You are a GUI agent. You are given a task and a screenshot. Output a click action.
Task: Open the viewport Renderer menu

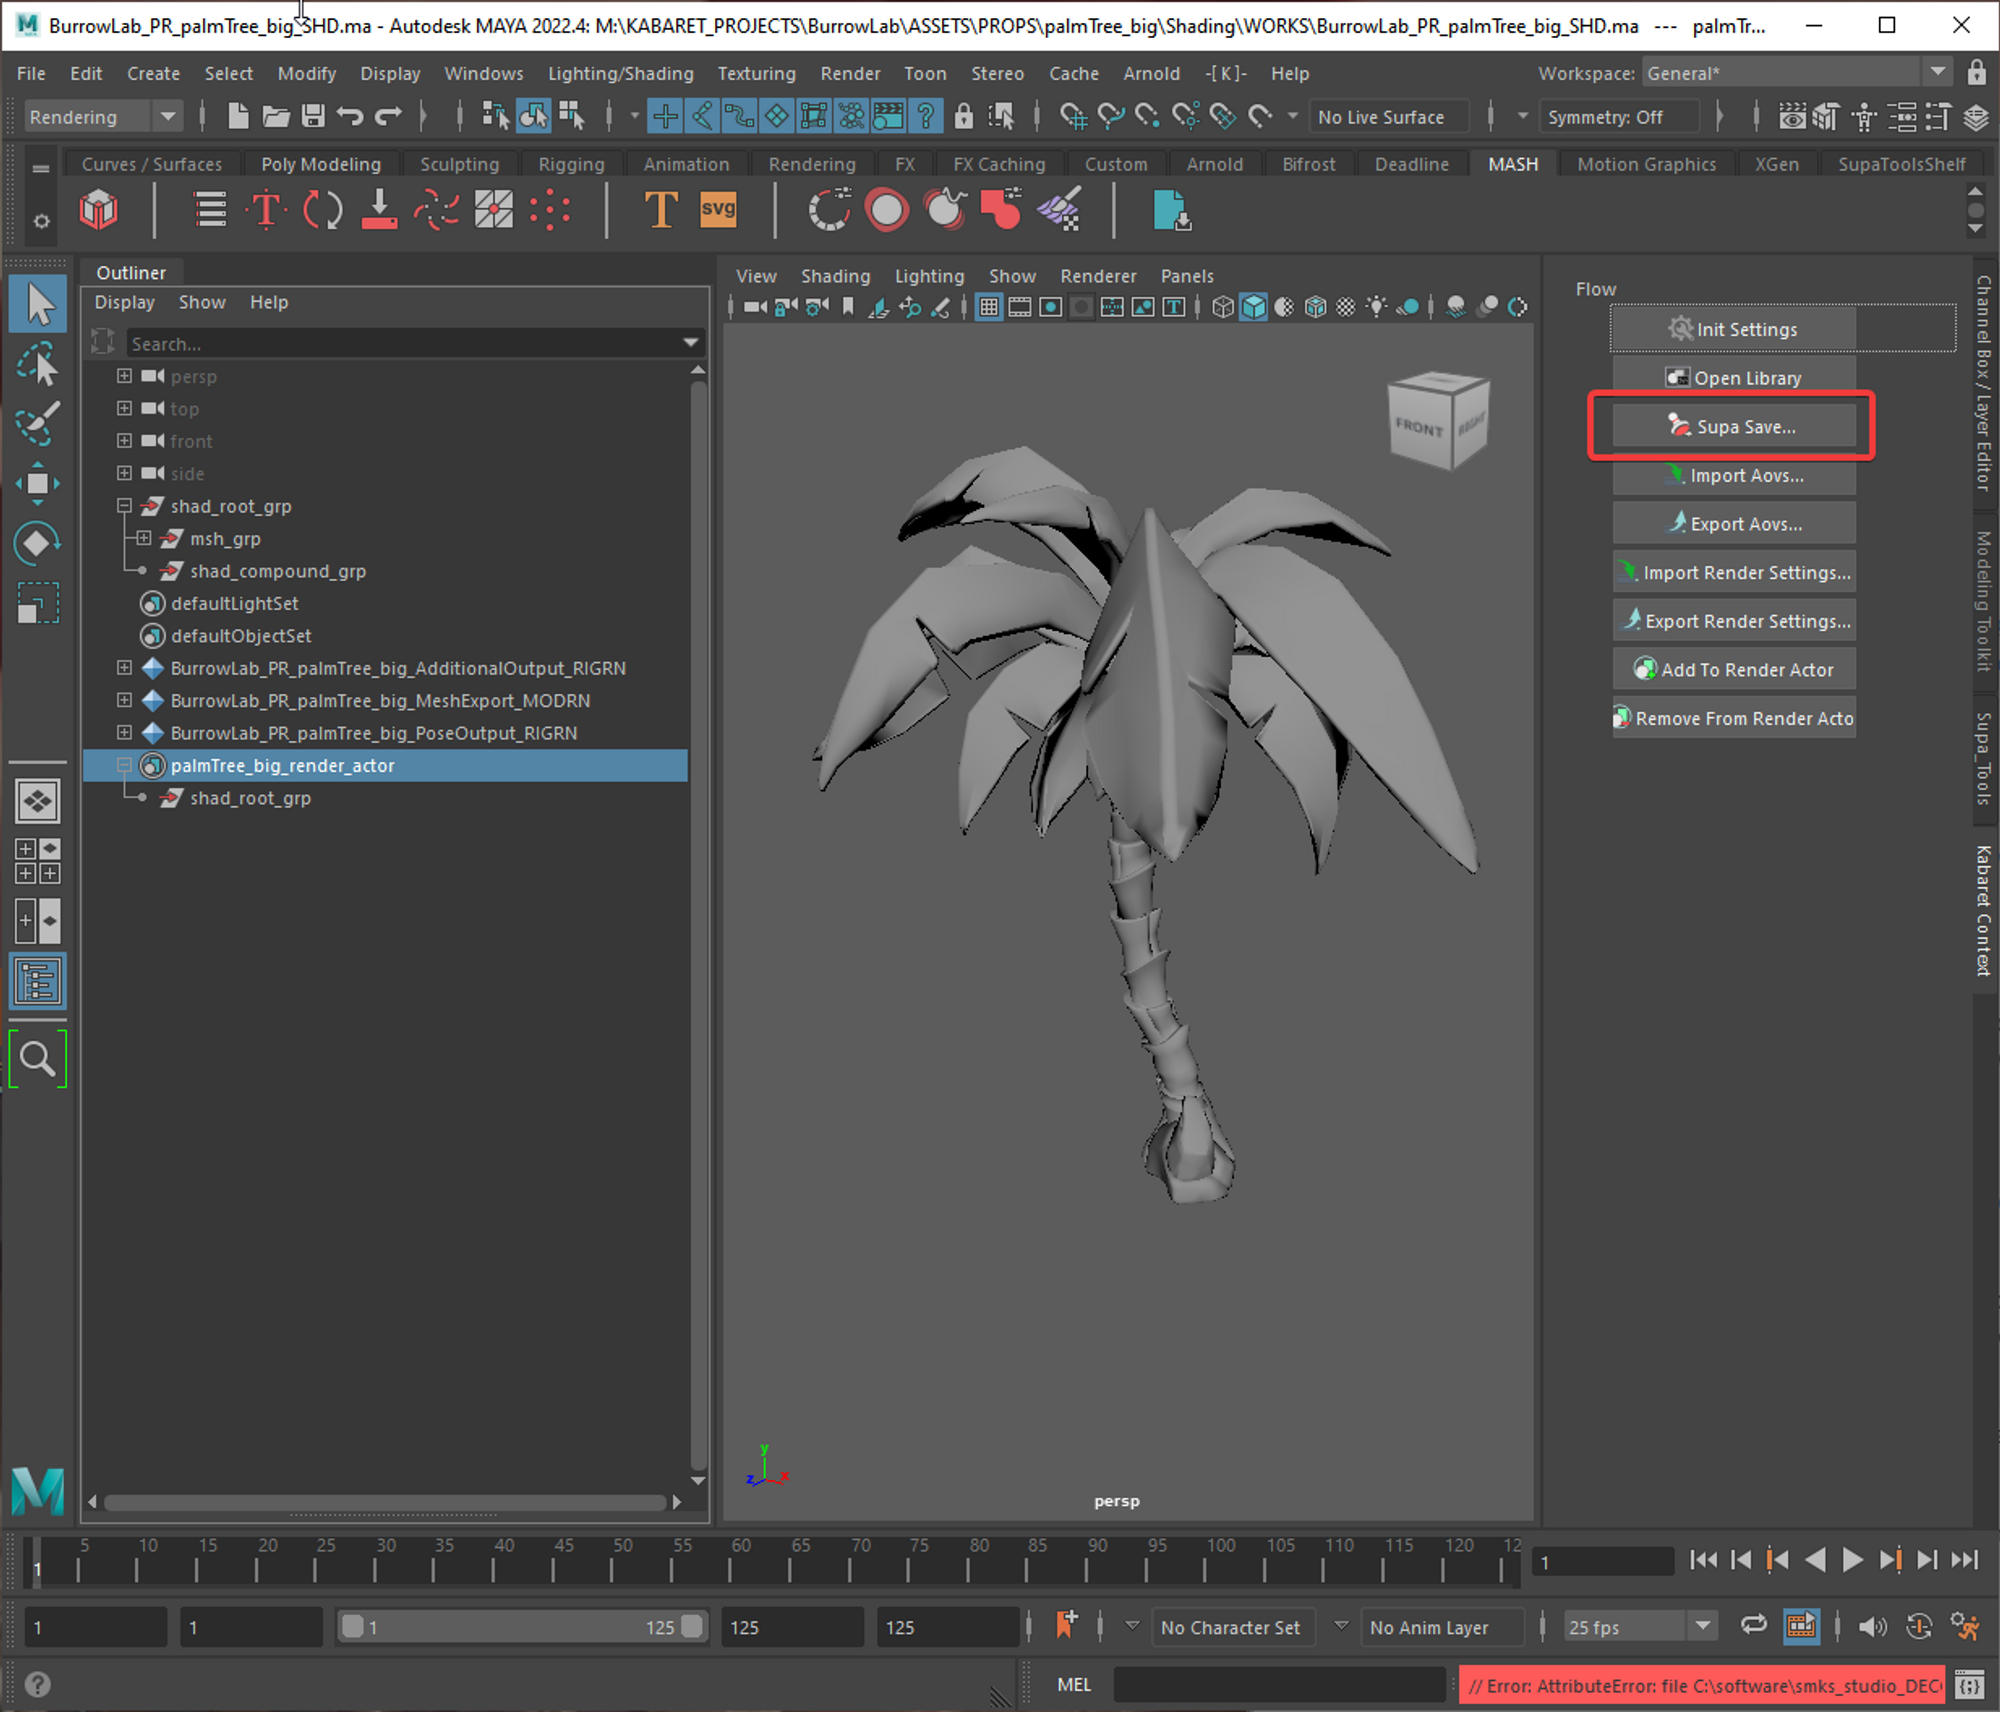point(1098,276)
